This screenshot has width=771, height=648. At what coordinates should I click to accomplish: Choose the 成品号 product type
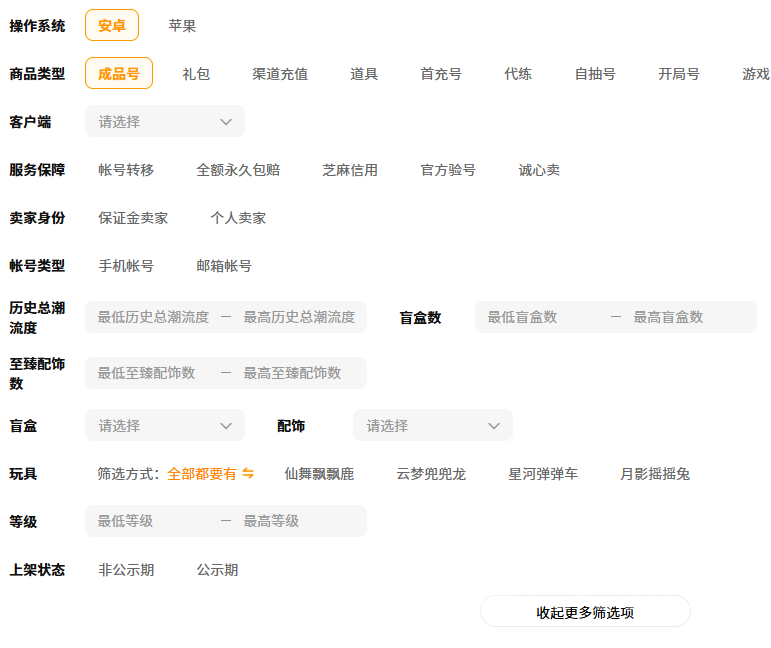119,74
